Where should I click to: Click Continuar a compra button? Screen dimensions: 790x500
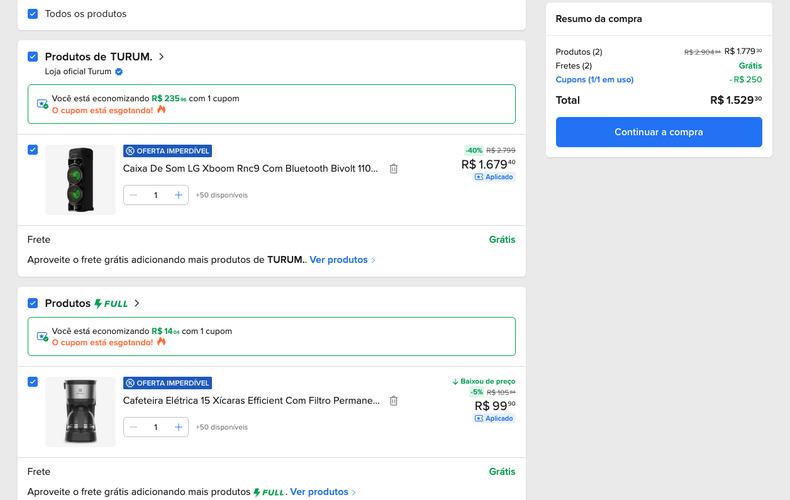tap(659, 132)
